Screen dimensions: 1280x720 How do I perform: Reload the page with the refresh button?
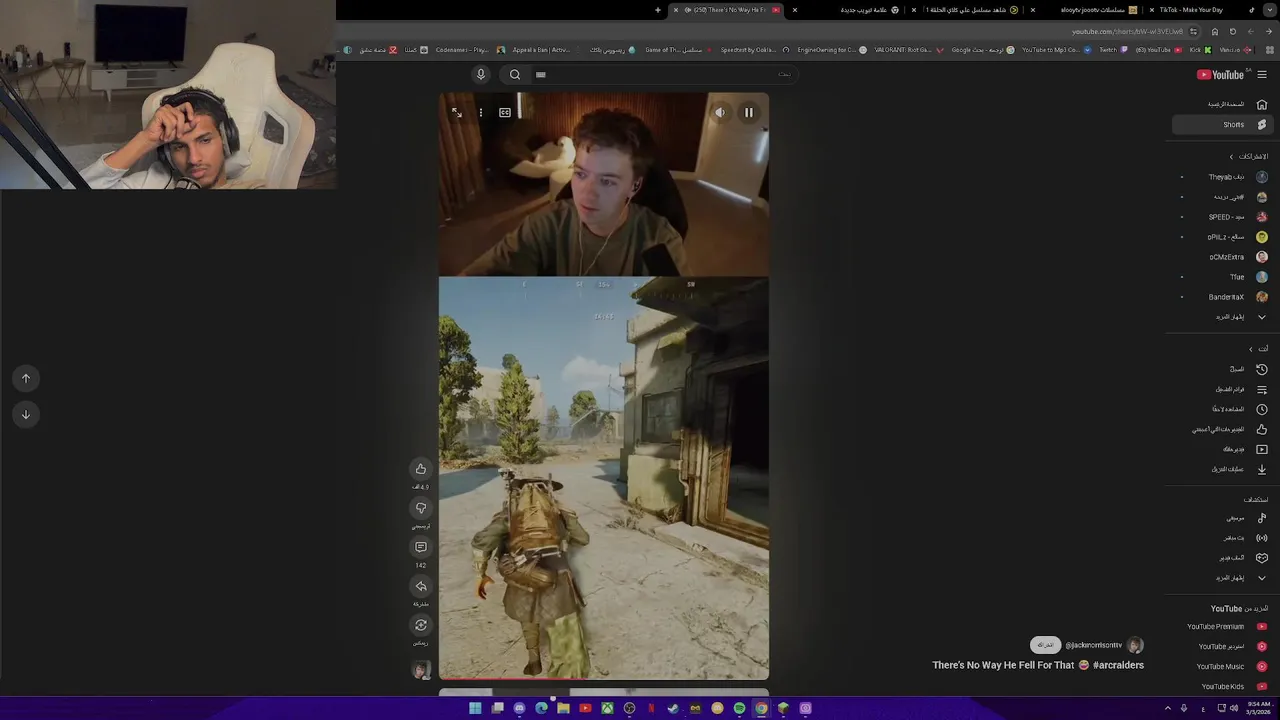(1233, 31)
